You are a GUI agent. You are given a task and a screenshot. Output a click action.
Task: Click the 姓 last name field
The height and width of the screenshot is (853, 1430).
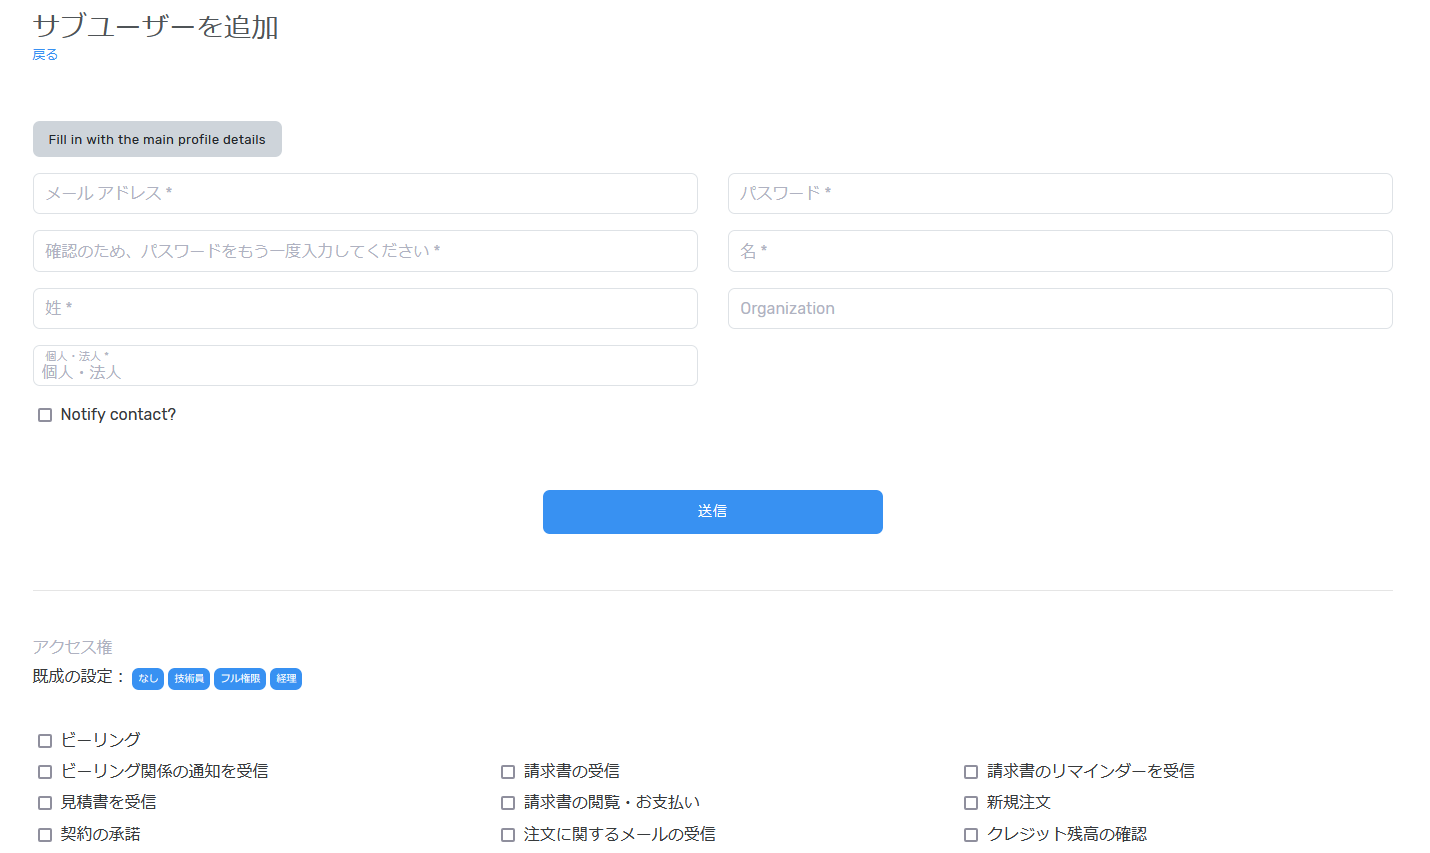365,308
